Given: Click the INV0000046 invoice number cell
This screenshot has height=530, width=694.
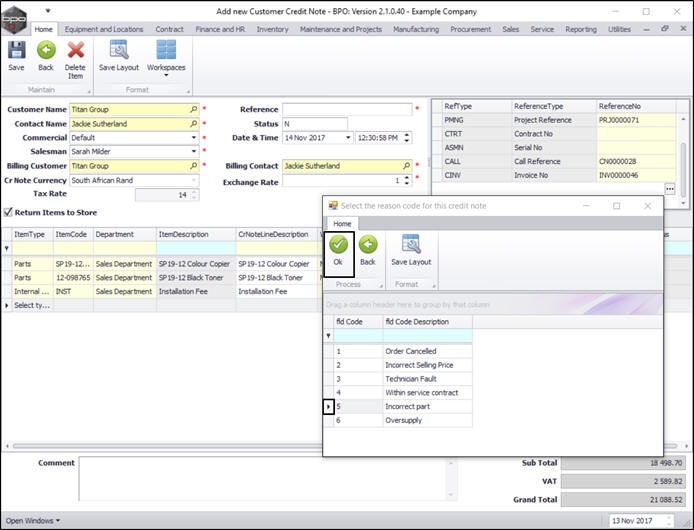Looking at the screenshot, I should [x=636, y=175].
